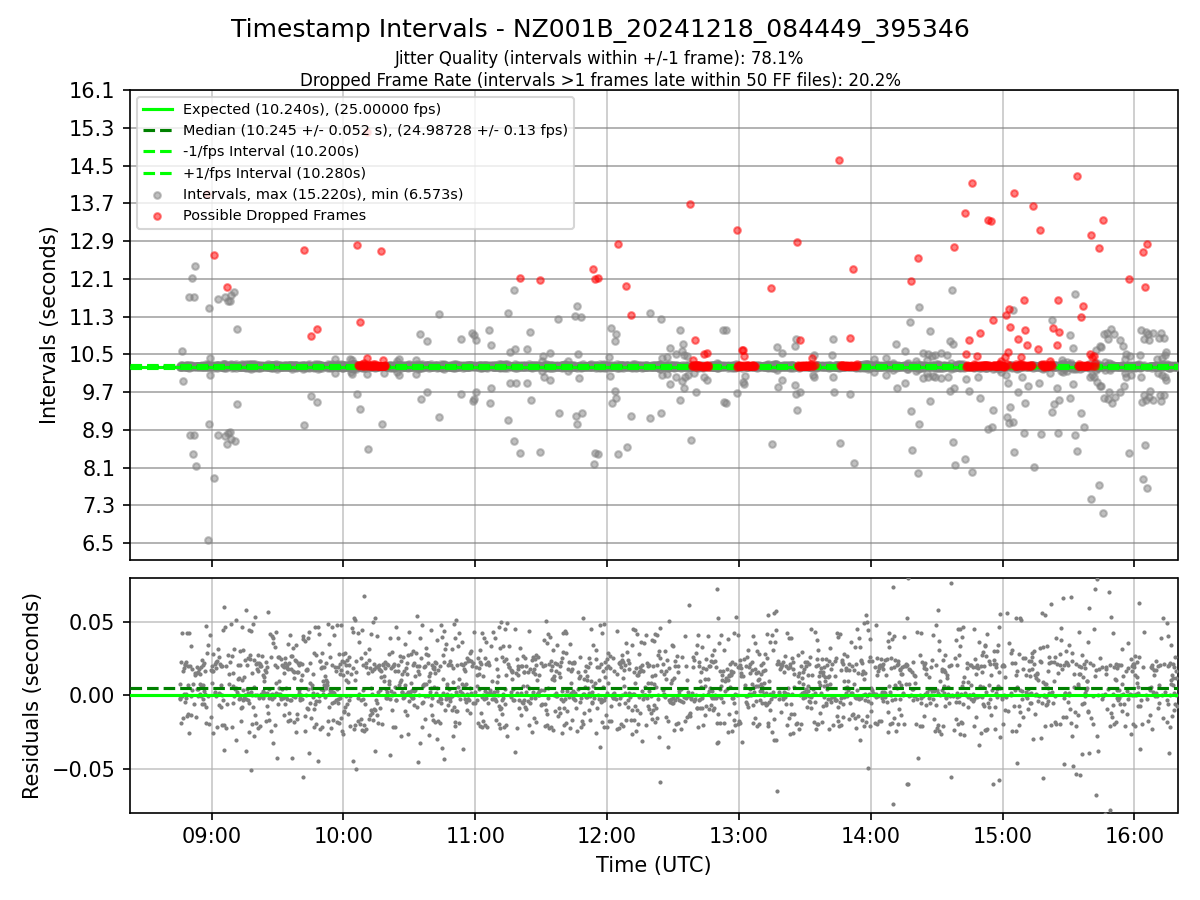Select legend entry 'Expected (10.240s), (25.00000 fps)'
Screen dimensions: 1200x900
312,109
